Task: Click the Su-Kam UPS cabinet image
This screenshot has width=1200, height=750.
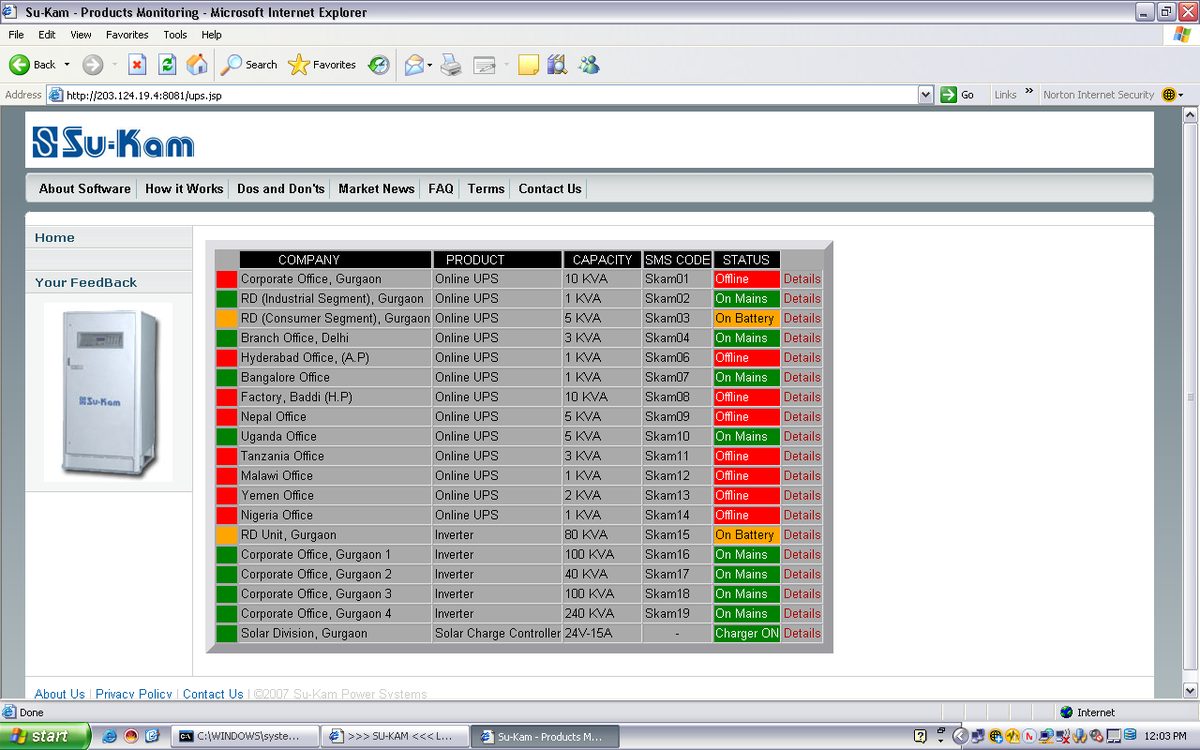Action: 108,392
